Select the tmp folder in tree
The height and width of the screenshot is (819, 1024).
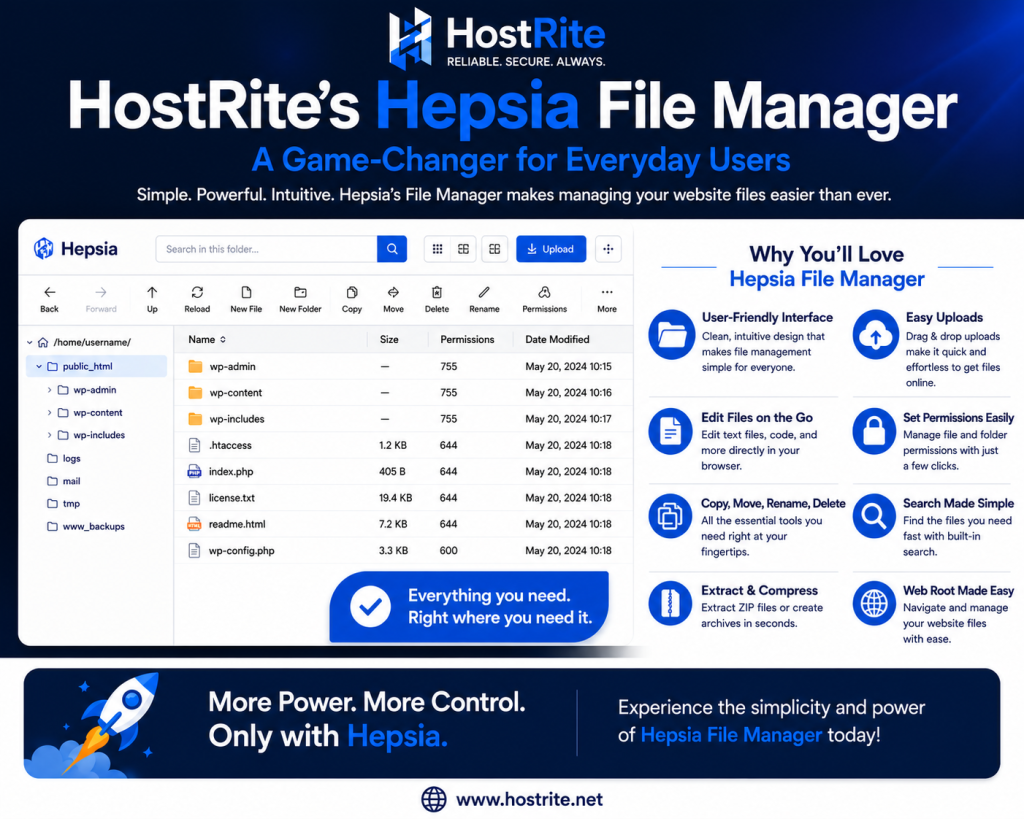point(64,504)
